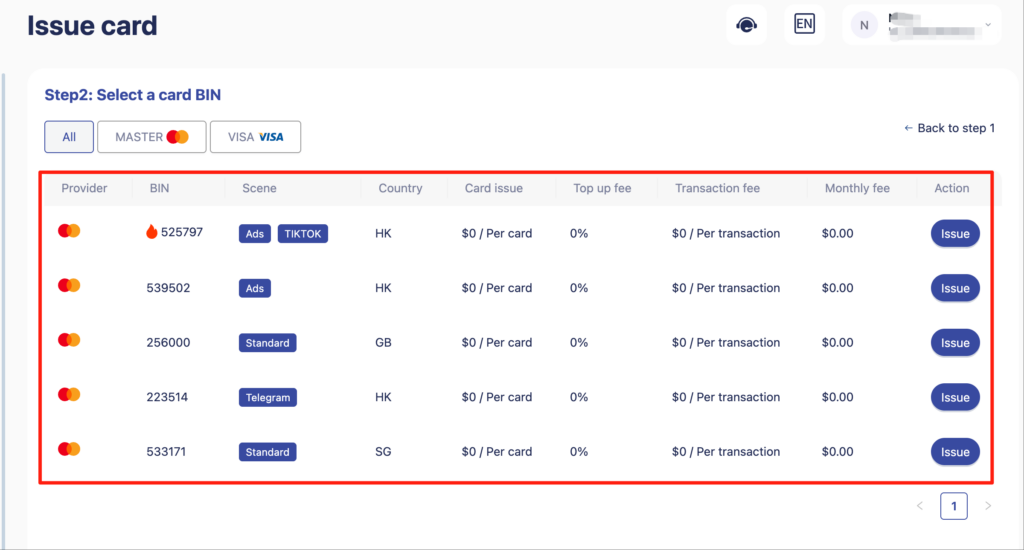The height and width of the screenshot is (550, 1024).
Task: Click the Mastercard logo in the 539502 row
Action: pyautogui.click(x=69, y=286)
